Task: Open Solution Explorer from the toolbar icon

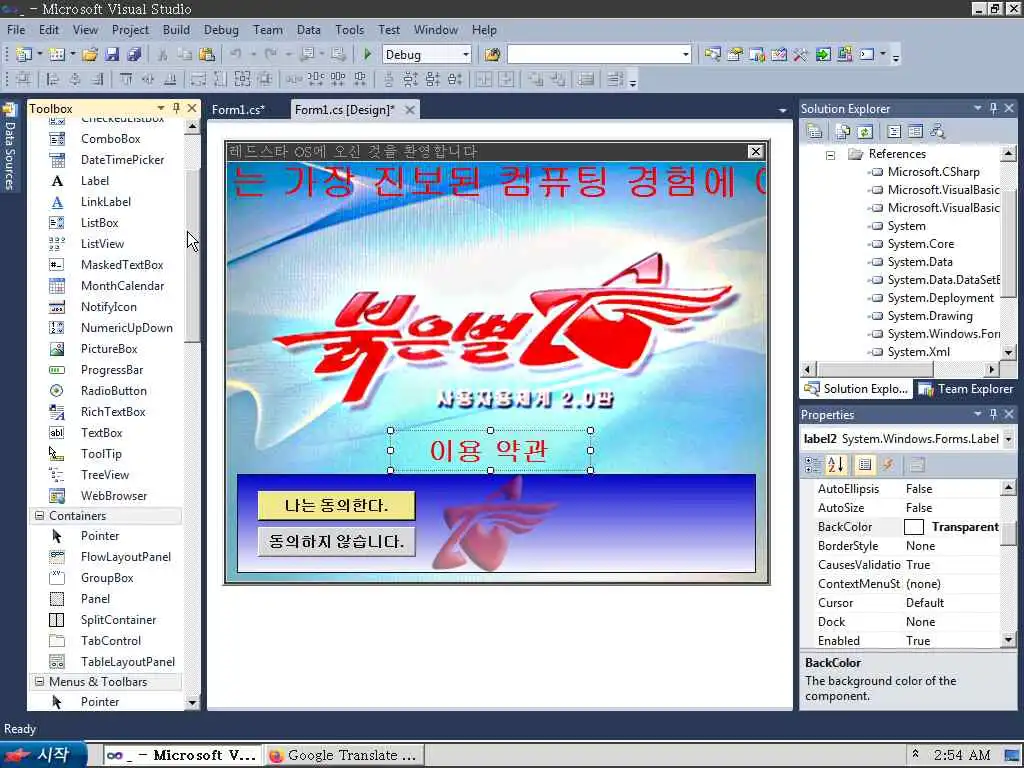Action: pyautogui.click(x=712, y=55)
